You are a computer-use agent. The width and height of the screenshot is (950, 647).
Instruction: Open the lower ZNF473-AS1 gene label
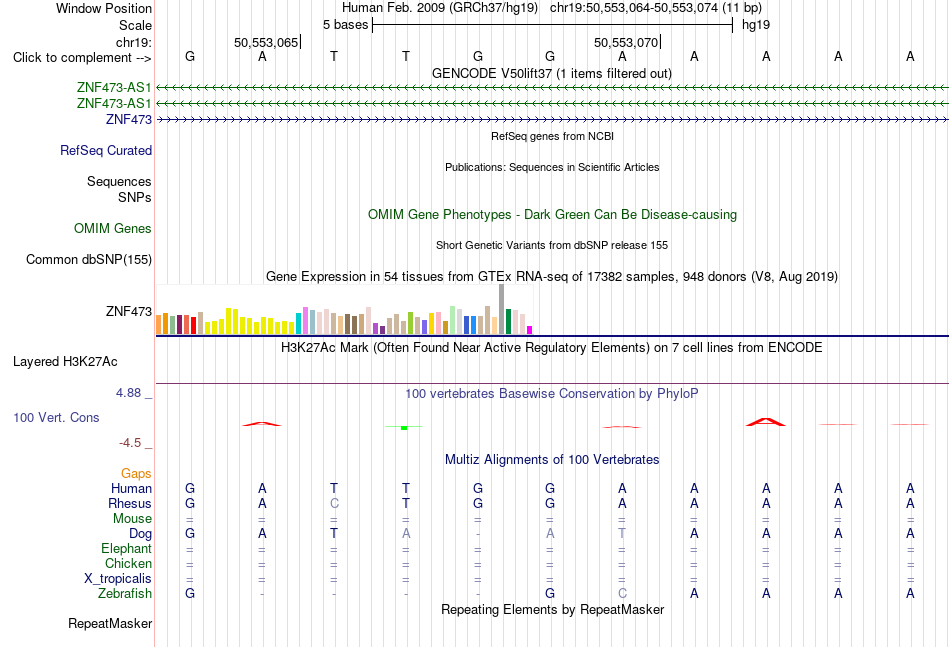click(114, 104)
